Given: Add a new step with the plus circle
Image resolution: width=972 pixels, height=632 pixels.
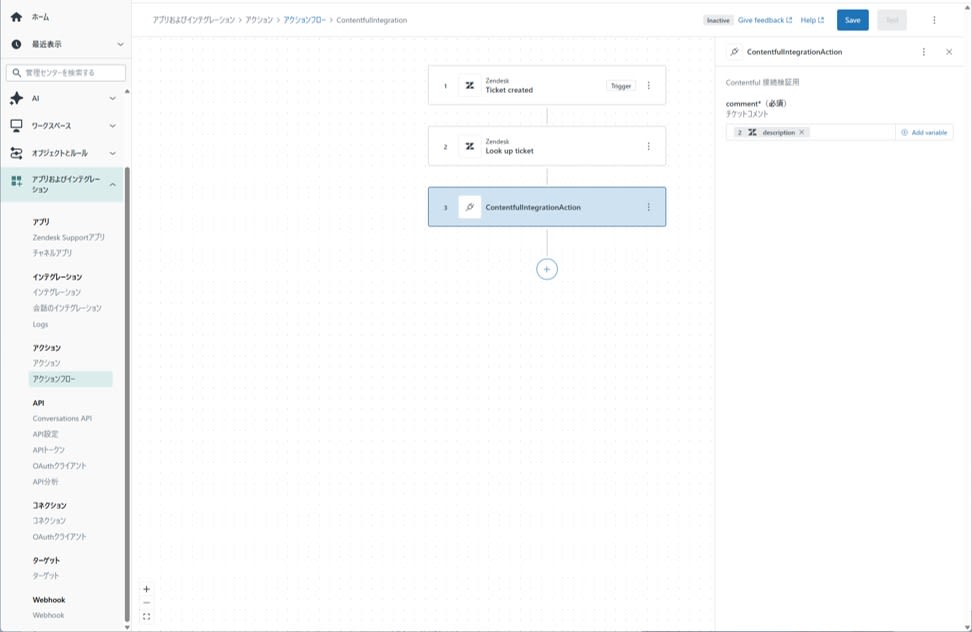Looking at the screenshot, I should [x=547, y=269].
